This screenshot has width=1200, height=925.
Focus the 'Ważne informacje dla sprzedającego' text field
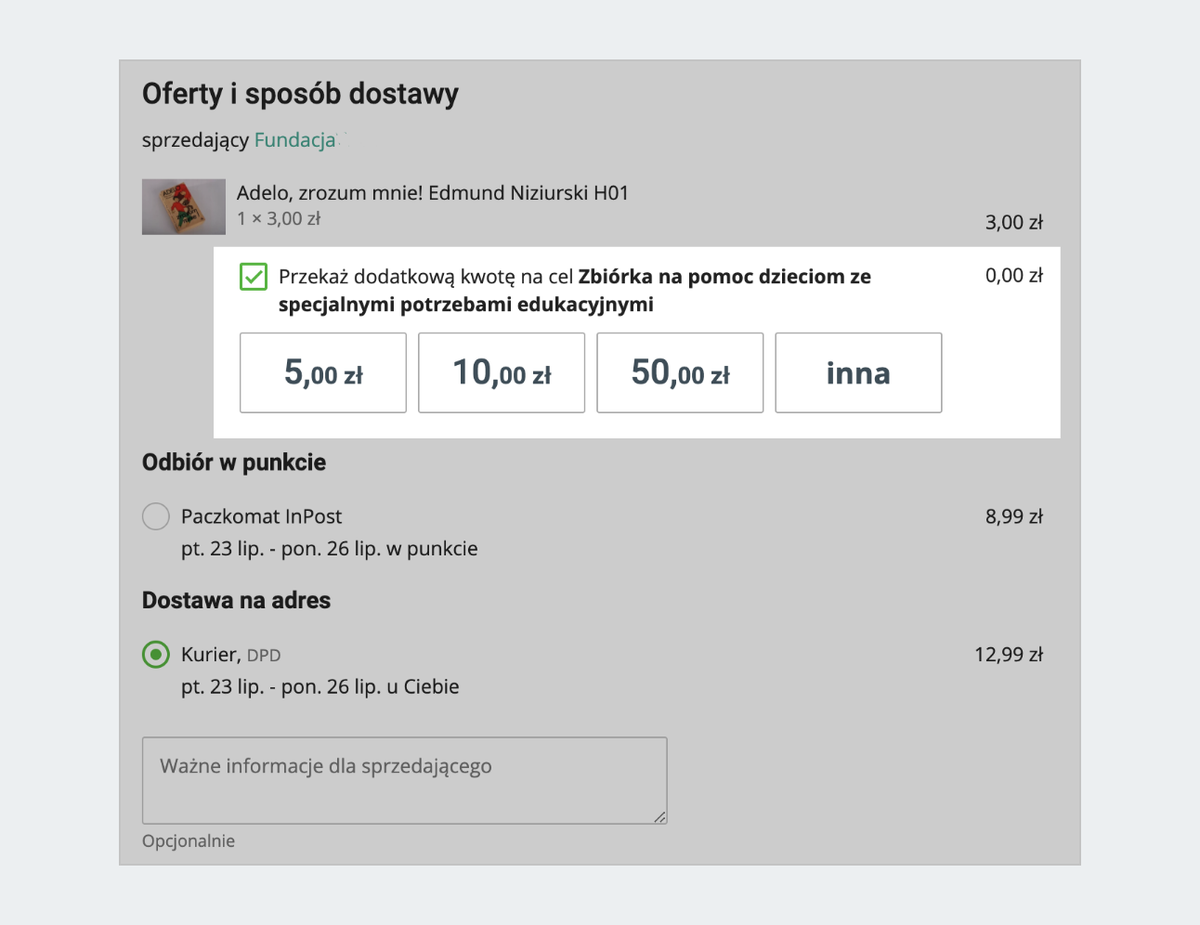[x=404, y=780]
